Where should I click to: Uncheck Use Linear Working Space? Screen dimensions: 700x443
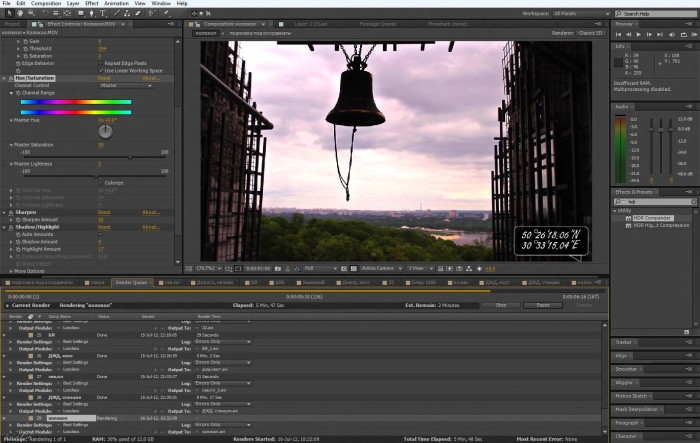tap(100, 71)
